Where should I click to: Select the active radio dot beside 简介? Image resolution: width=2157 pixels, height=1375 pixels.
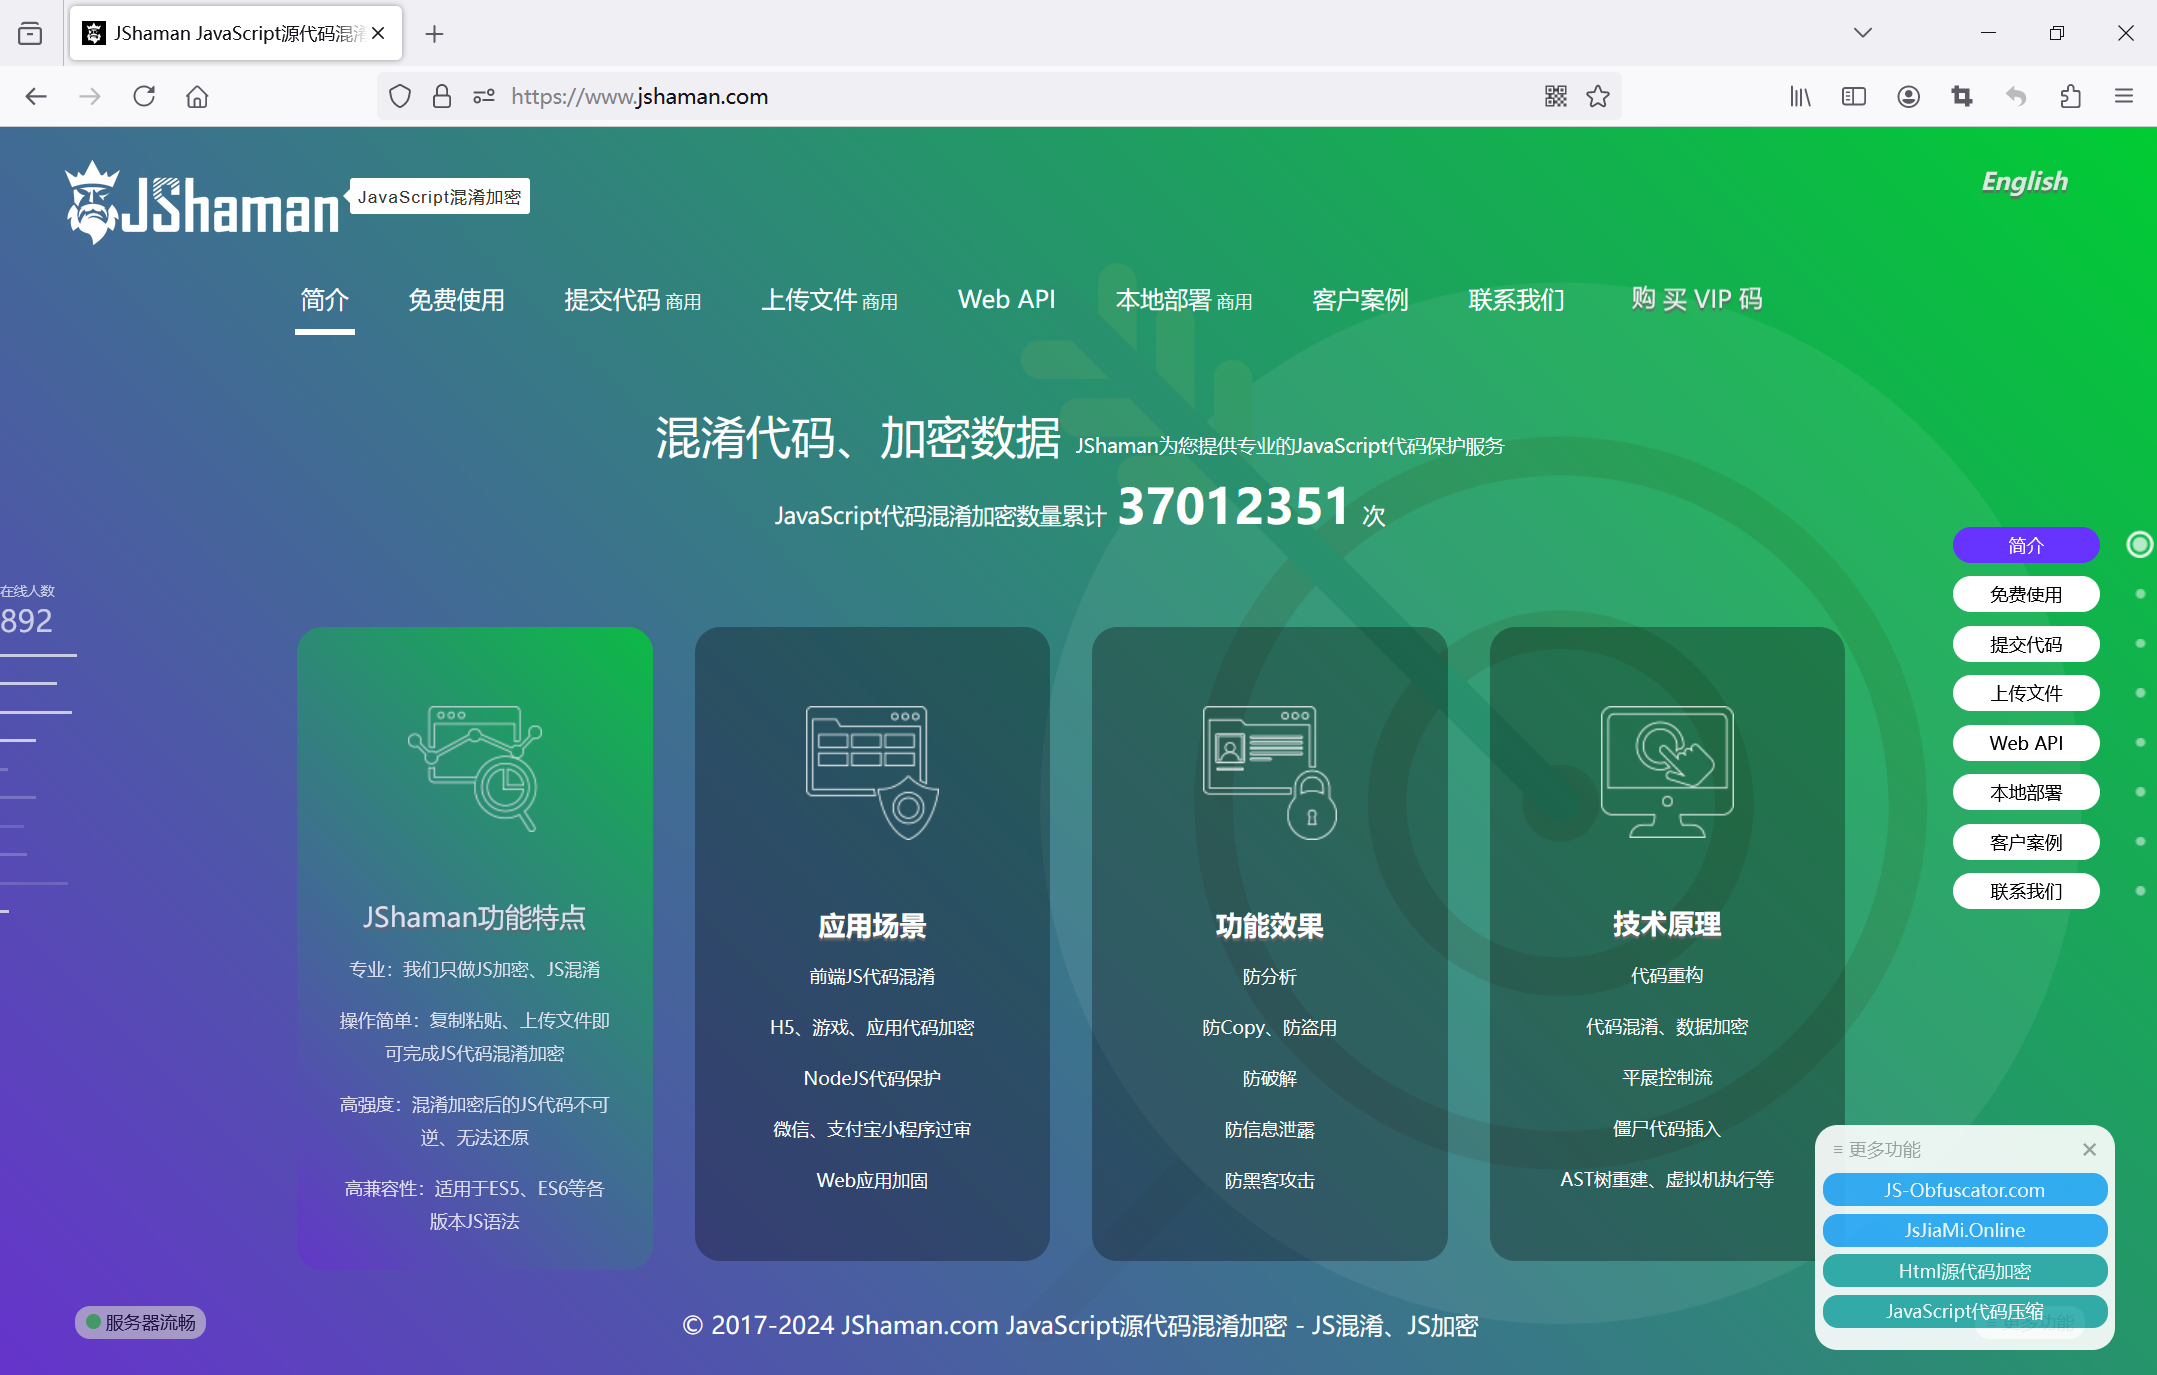2139,544
